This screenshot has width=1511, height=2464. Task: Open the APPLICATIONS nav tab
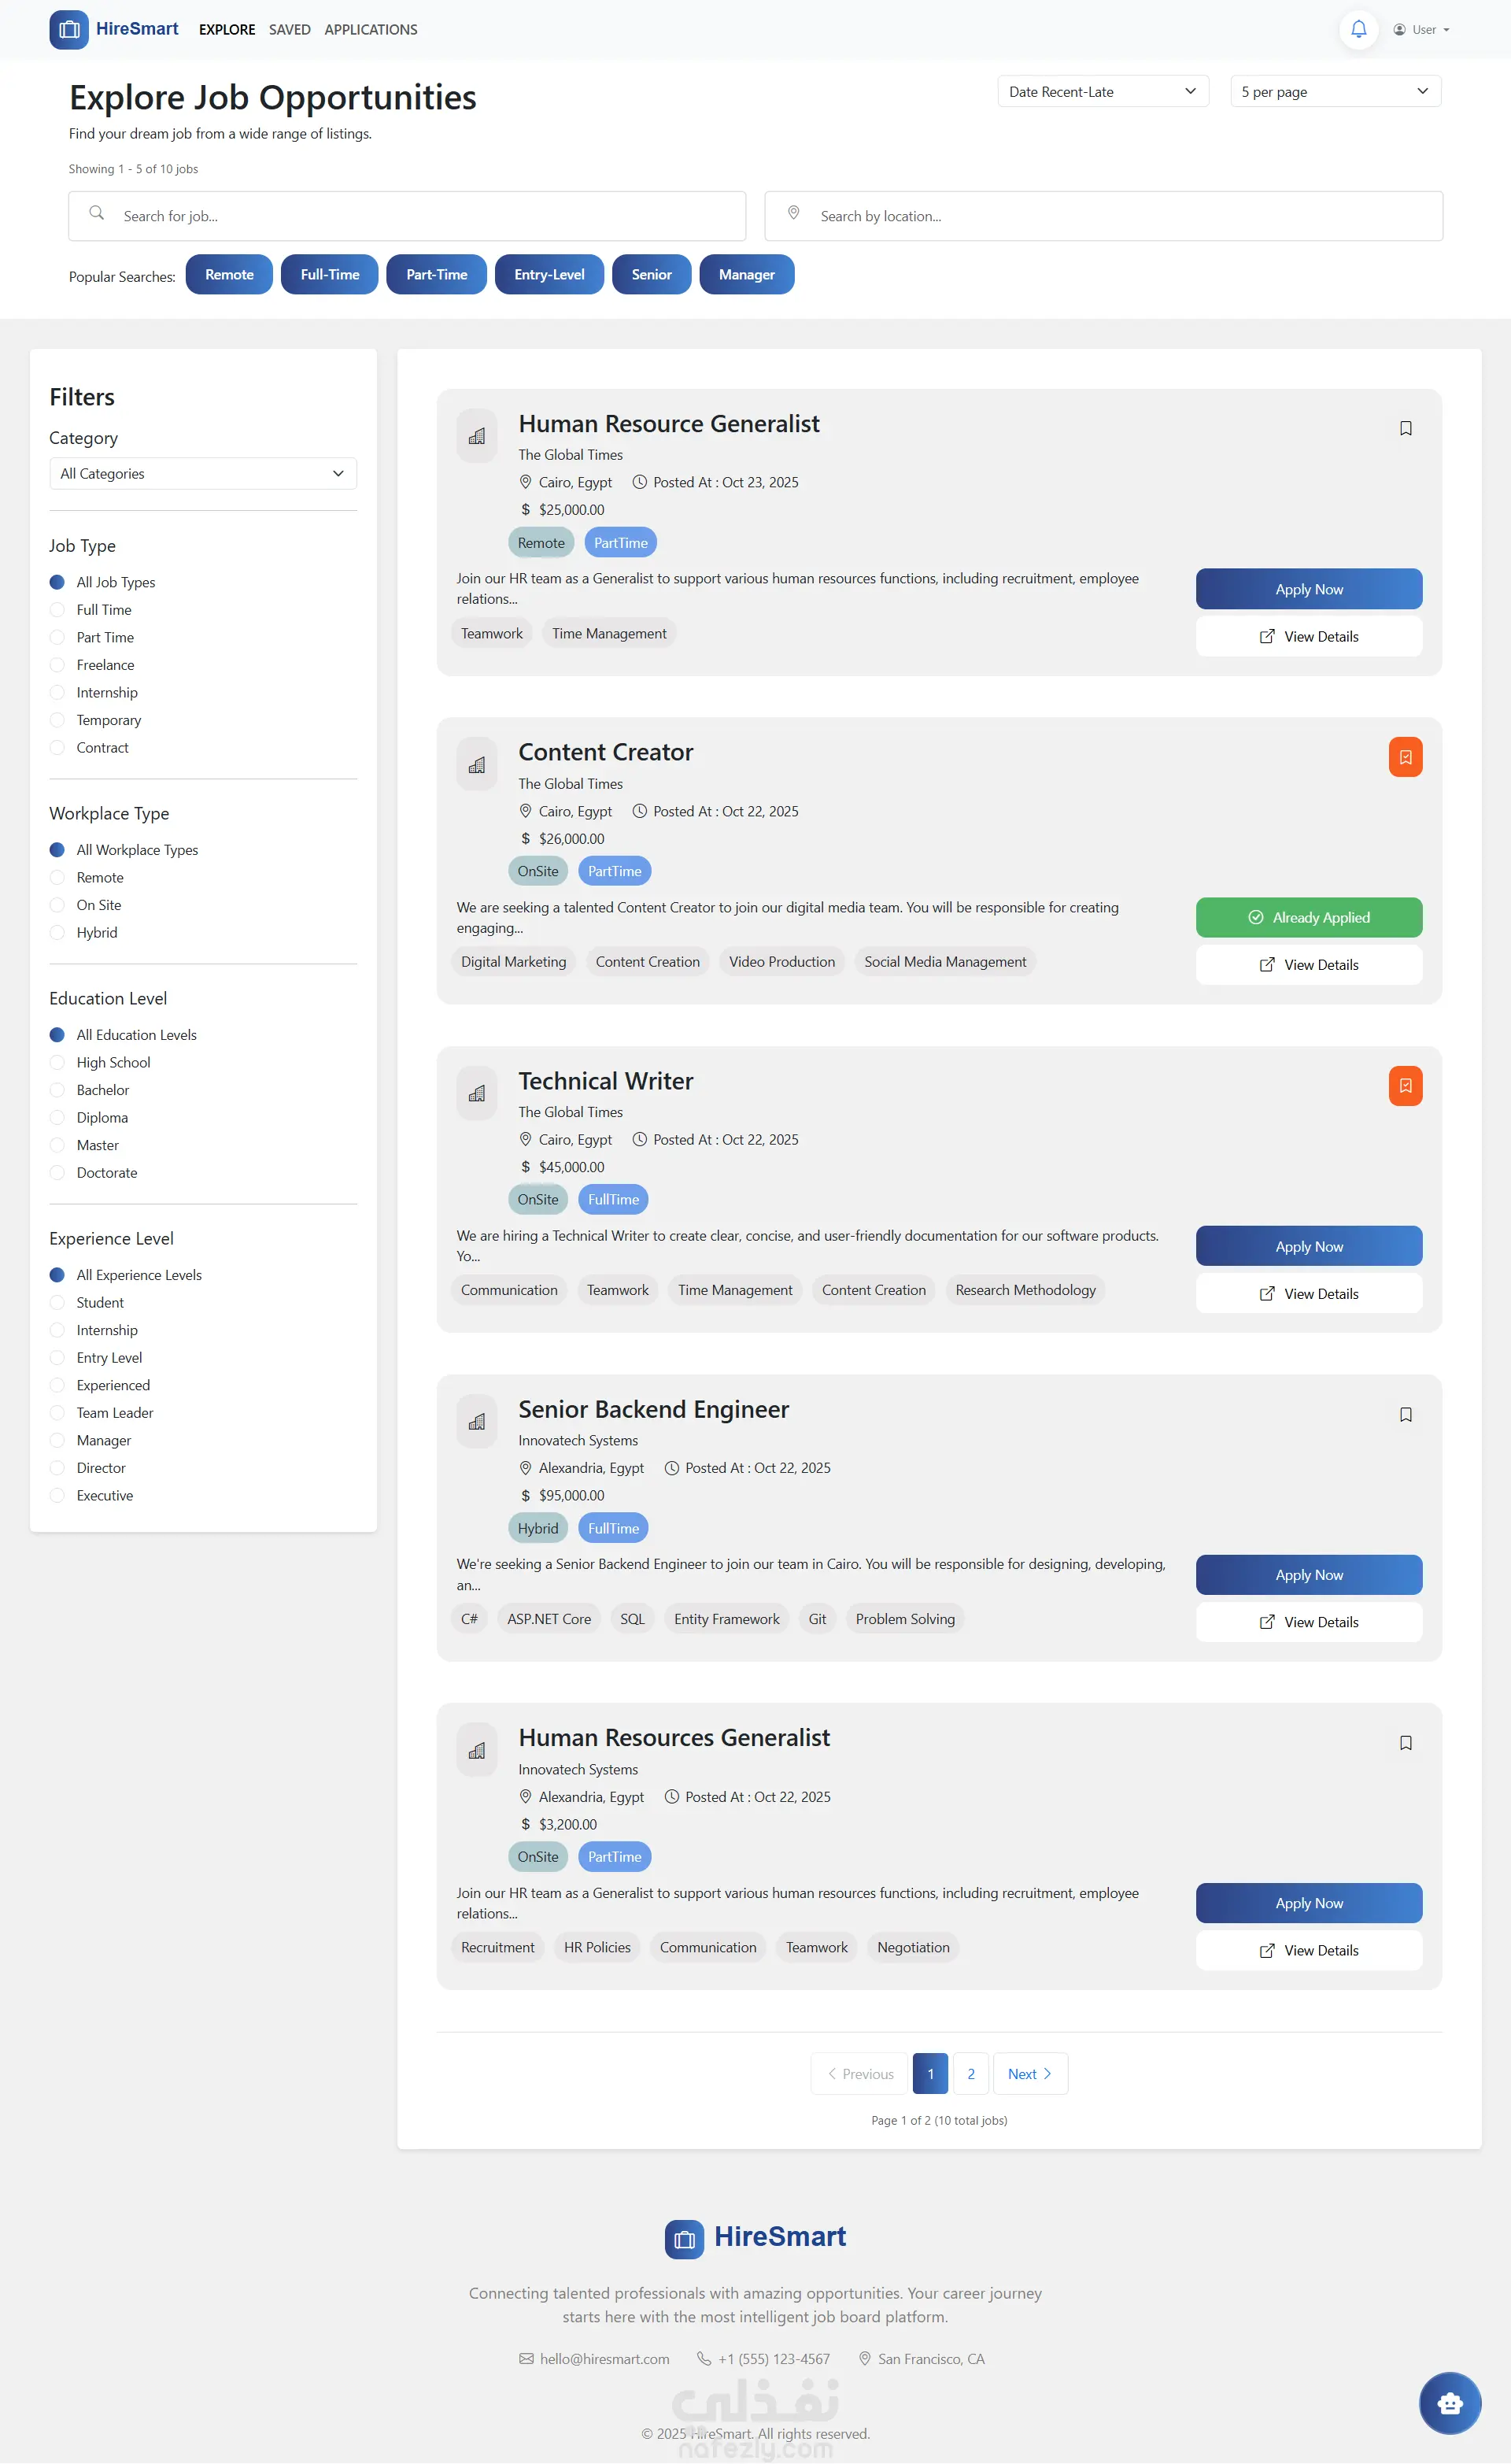370,30
